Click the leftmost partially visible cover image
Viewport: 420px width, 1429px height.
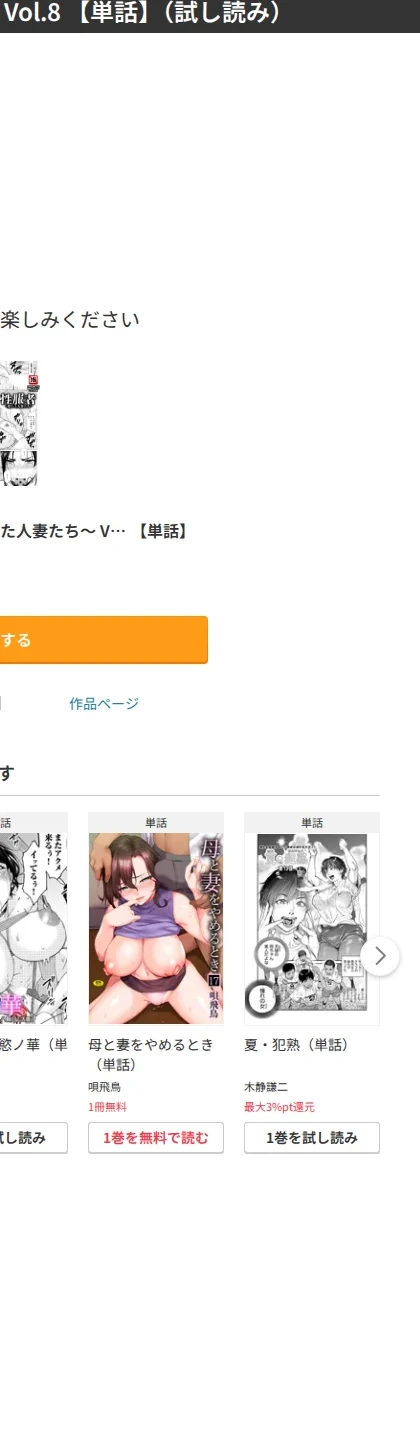point(34,929)
